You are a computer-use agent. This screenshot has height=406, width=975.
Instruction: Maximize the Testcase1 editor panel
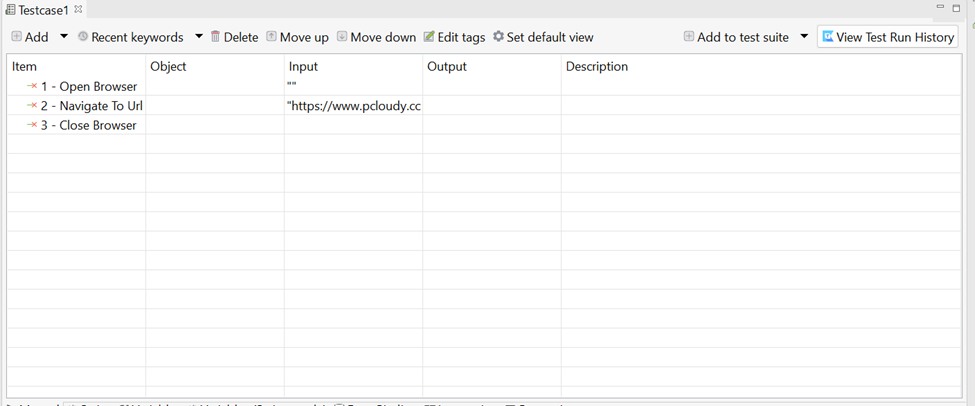[x=956, y=8]
